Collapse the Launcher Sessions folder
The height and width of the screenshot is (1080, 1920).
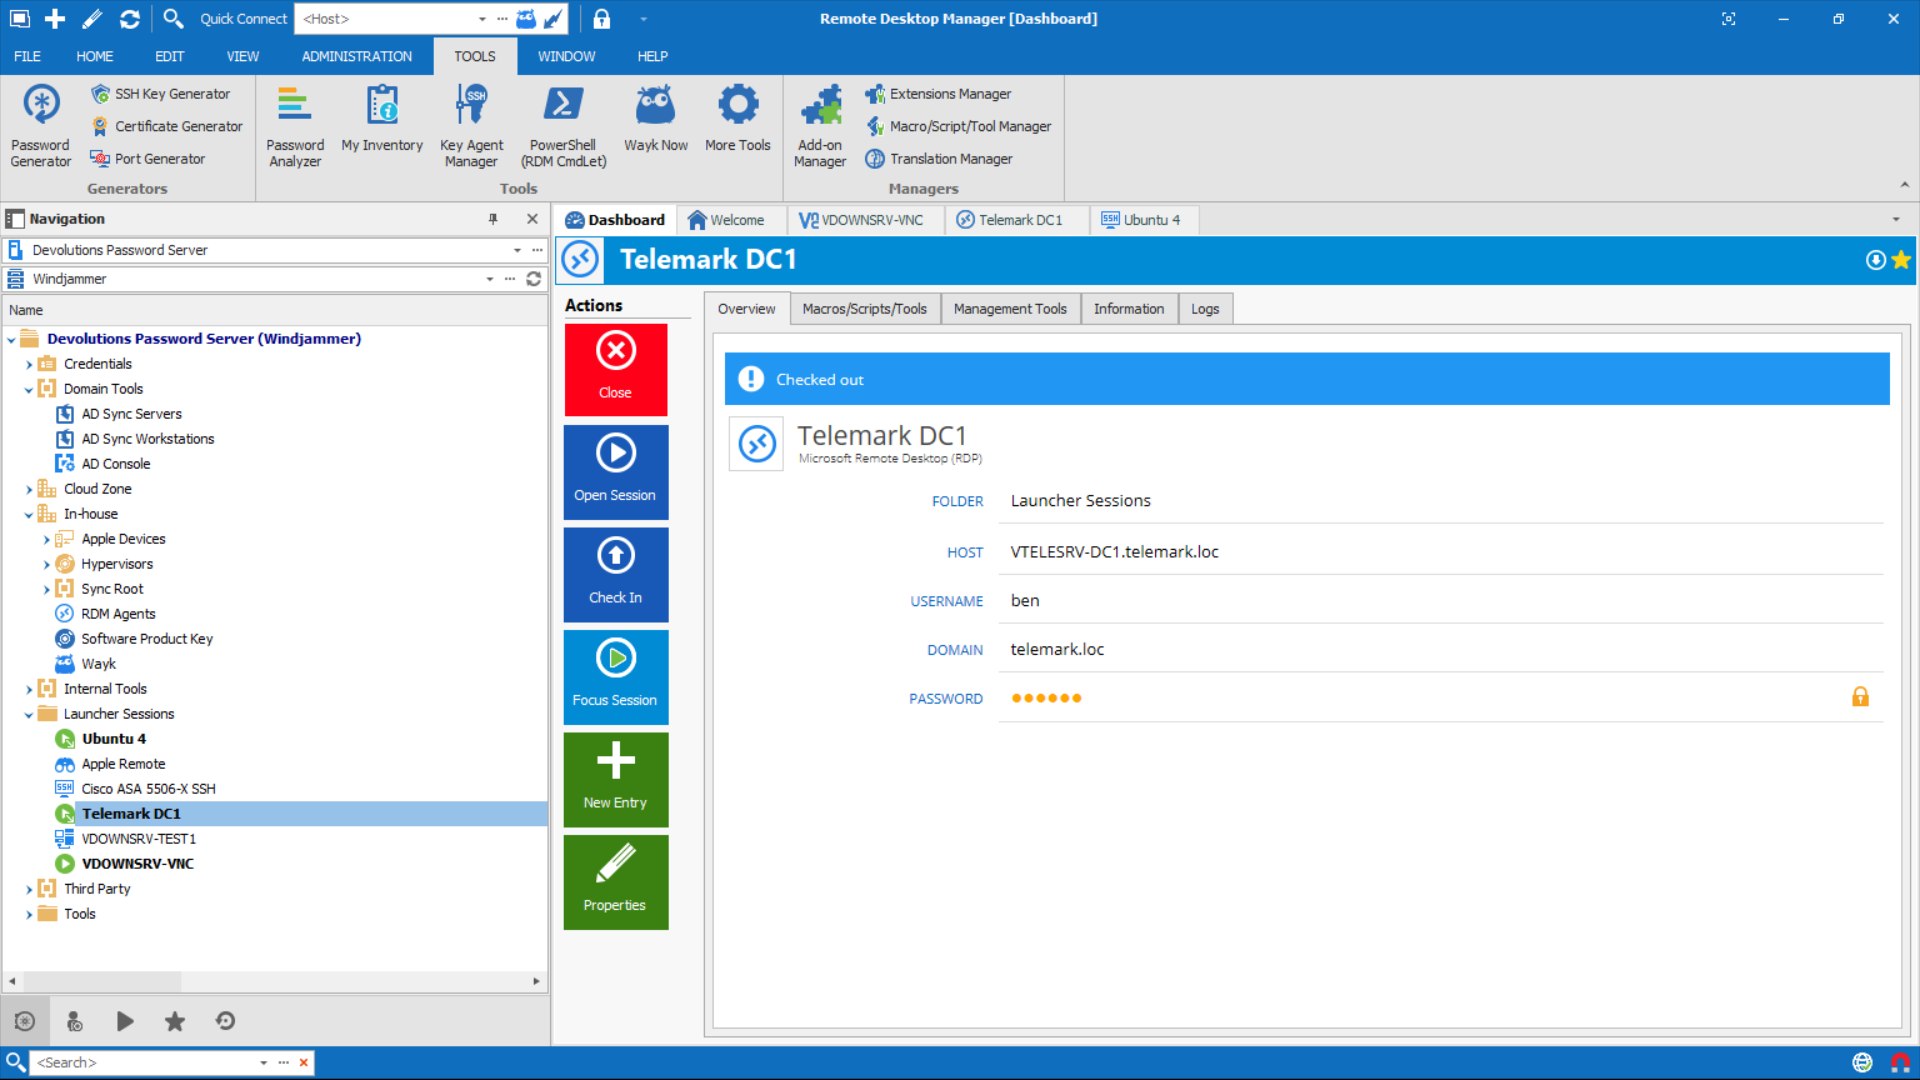[x=29, y=715]
